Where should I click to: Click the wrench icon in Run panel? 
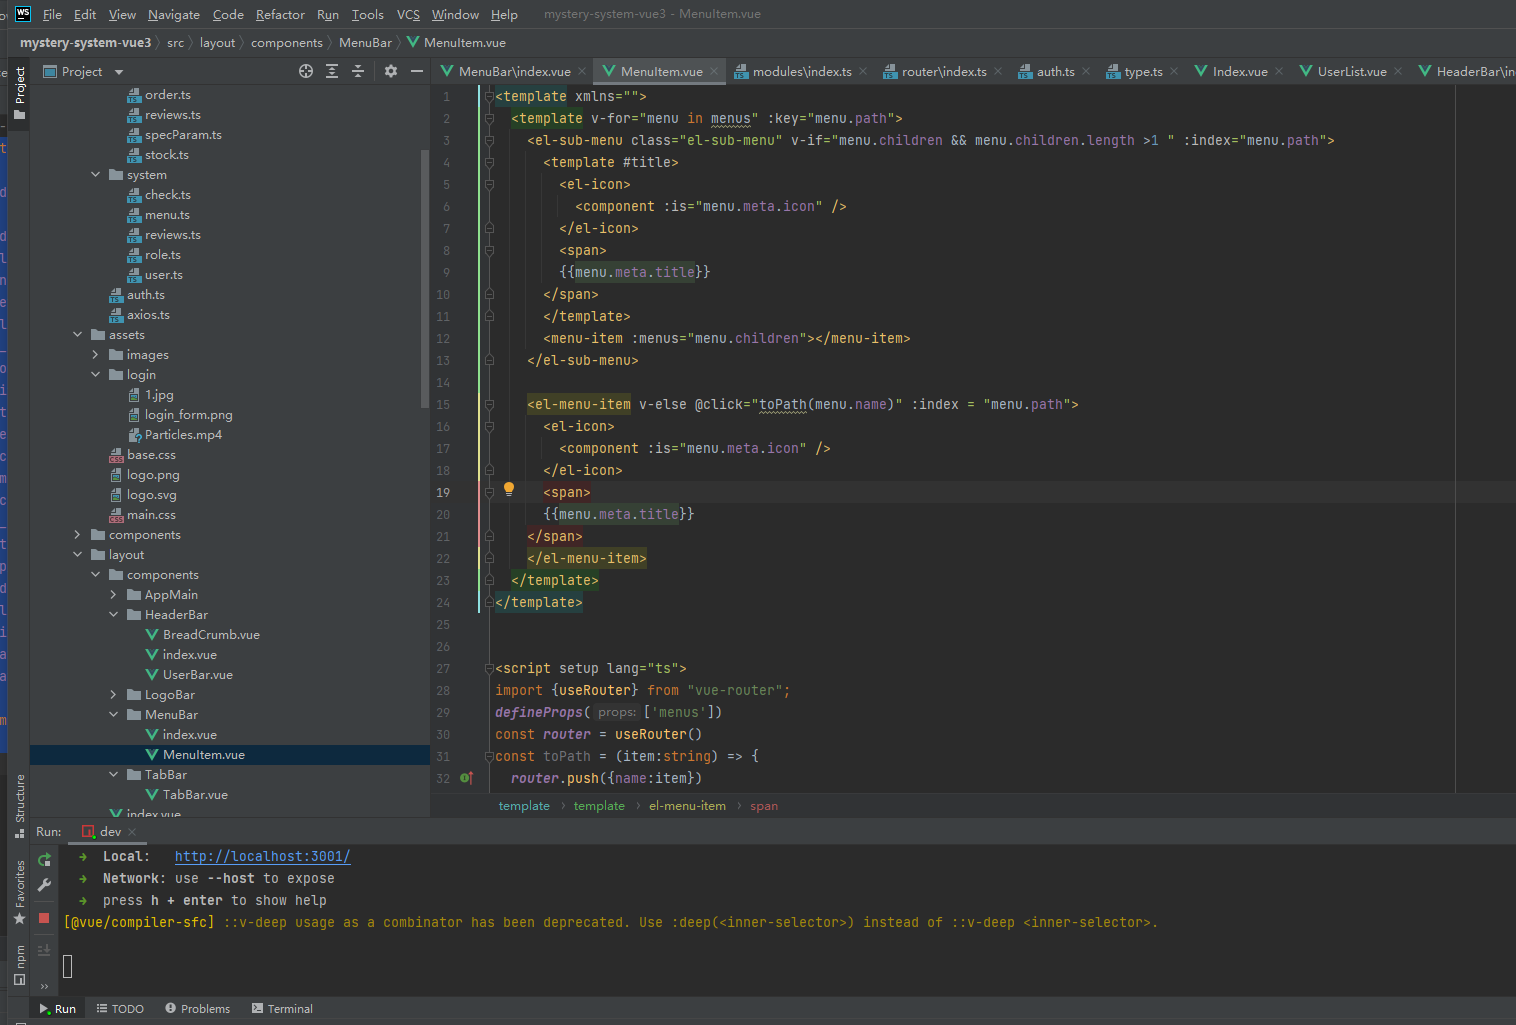(x=44, y=885)
